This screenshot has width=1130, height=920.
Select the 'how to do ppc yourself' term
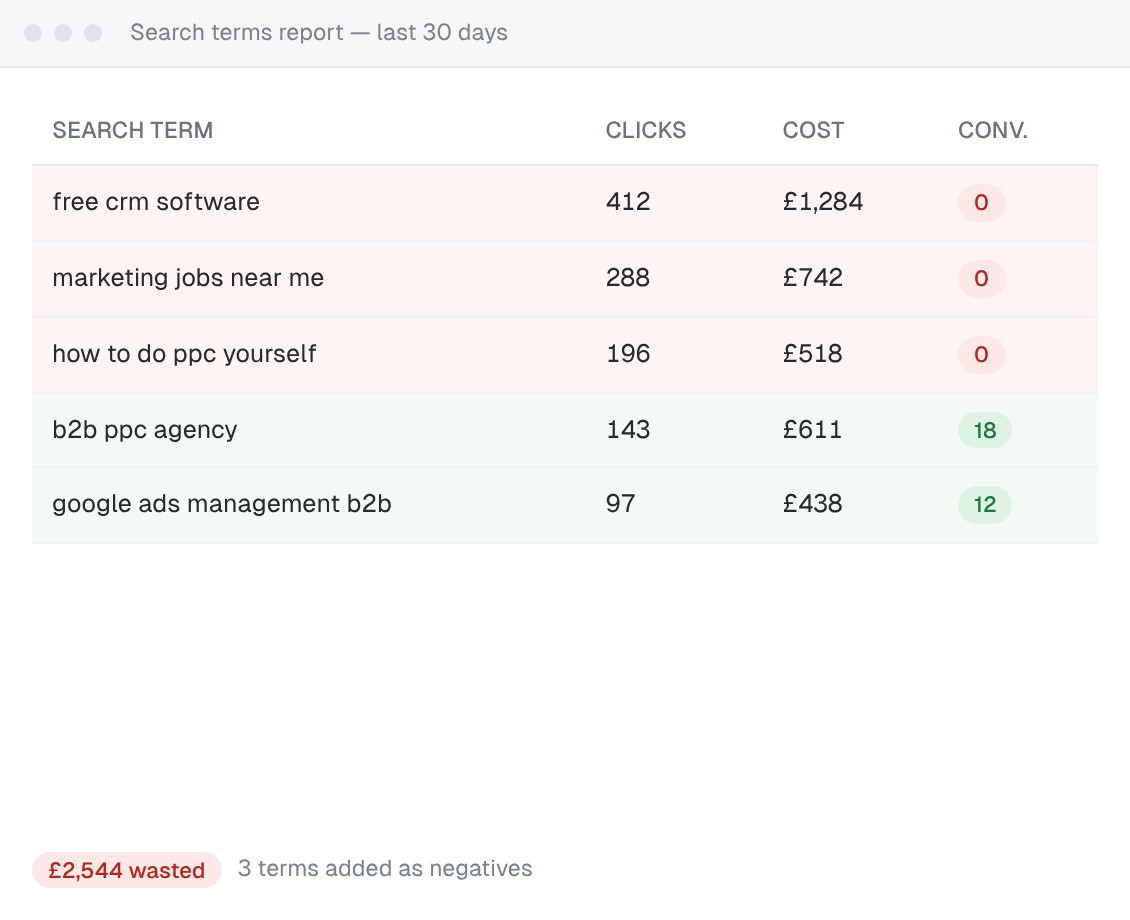(184, 354)
